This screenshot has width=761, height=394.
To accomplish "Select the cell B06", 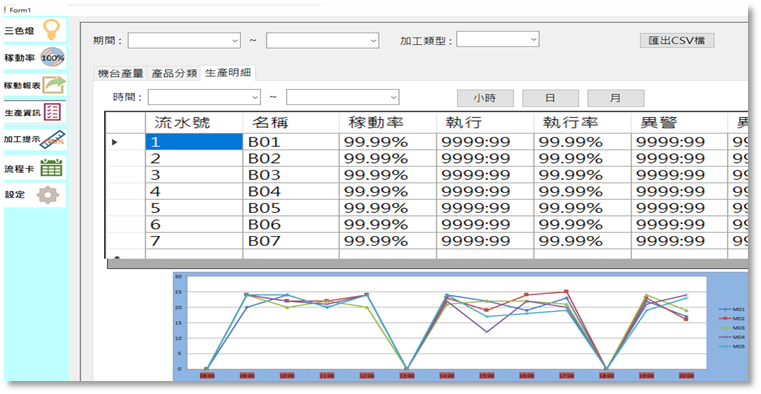I will click(x=291, y=224).
